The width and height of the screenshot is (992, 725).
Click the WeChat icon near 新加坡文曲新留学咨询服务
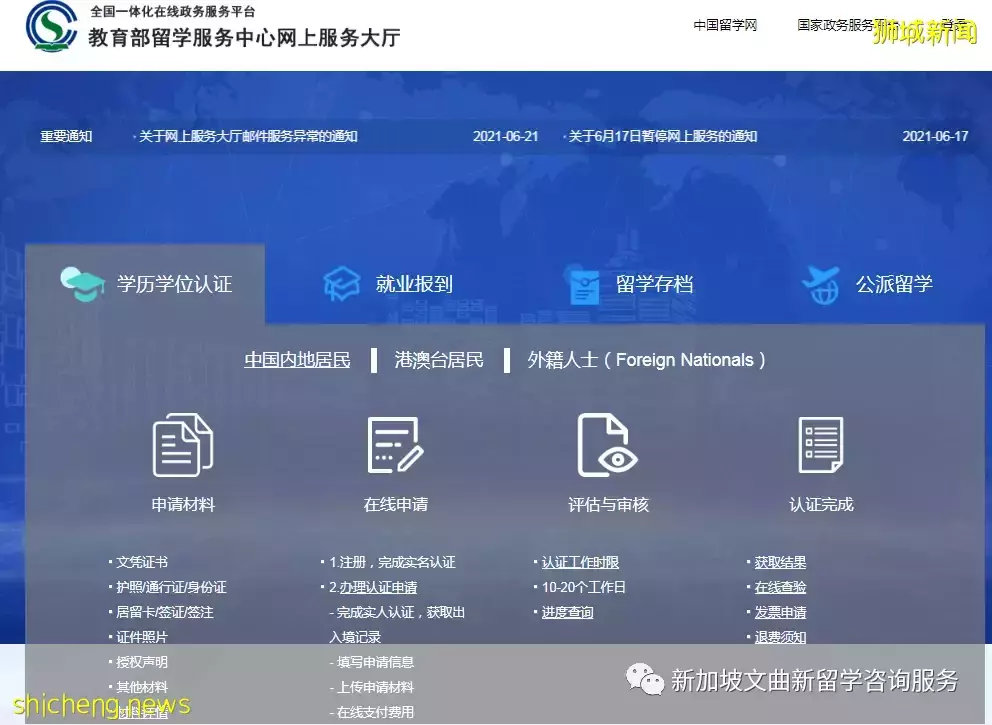tap(645, 680)
